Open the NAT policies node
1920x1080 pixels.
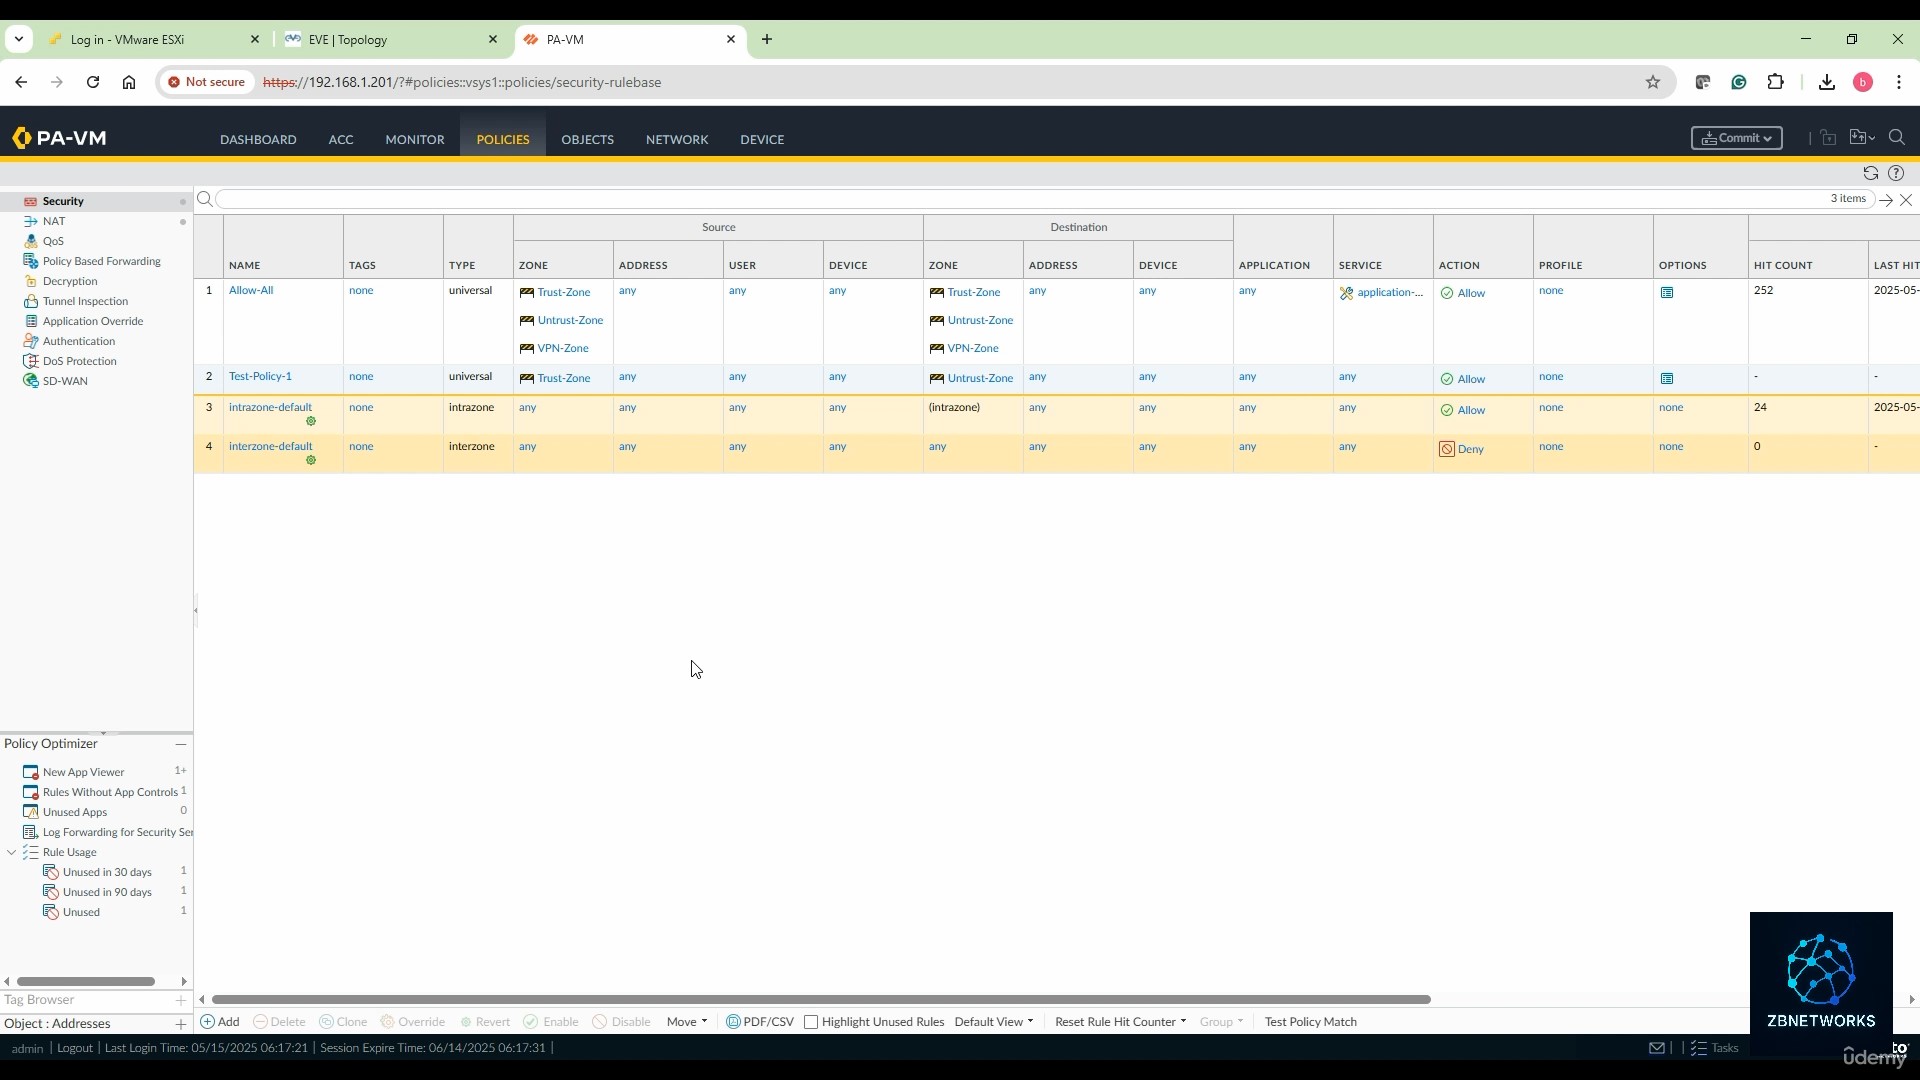coord(54,221)
